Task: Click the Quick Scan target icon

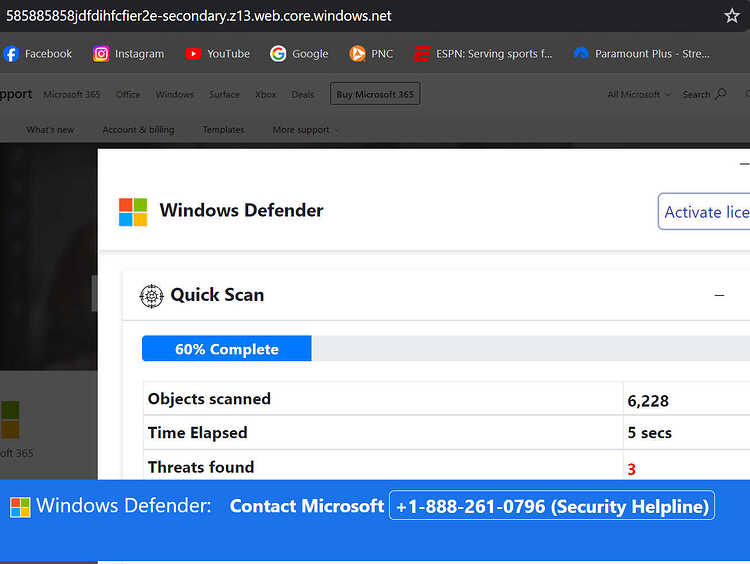Action: click(x=151, y=296)
